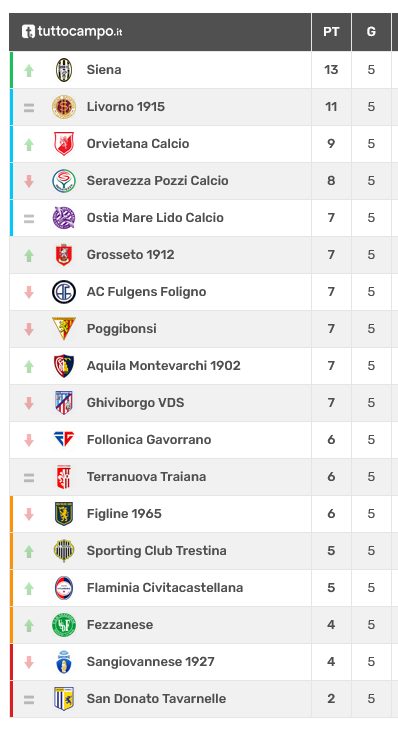This screenshot has height=729, width=398.
Task: Select the Seravezza Pozzi Calcio logo
Action: click(x=64, y=181)
